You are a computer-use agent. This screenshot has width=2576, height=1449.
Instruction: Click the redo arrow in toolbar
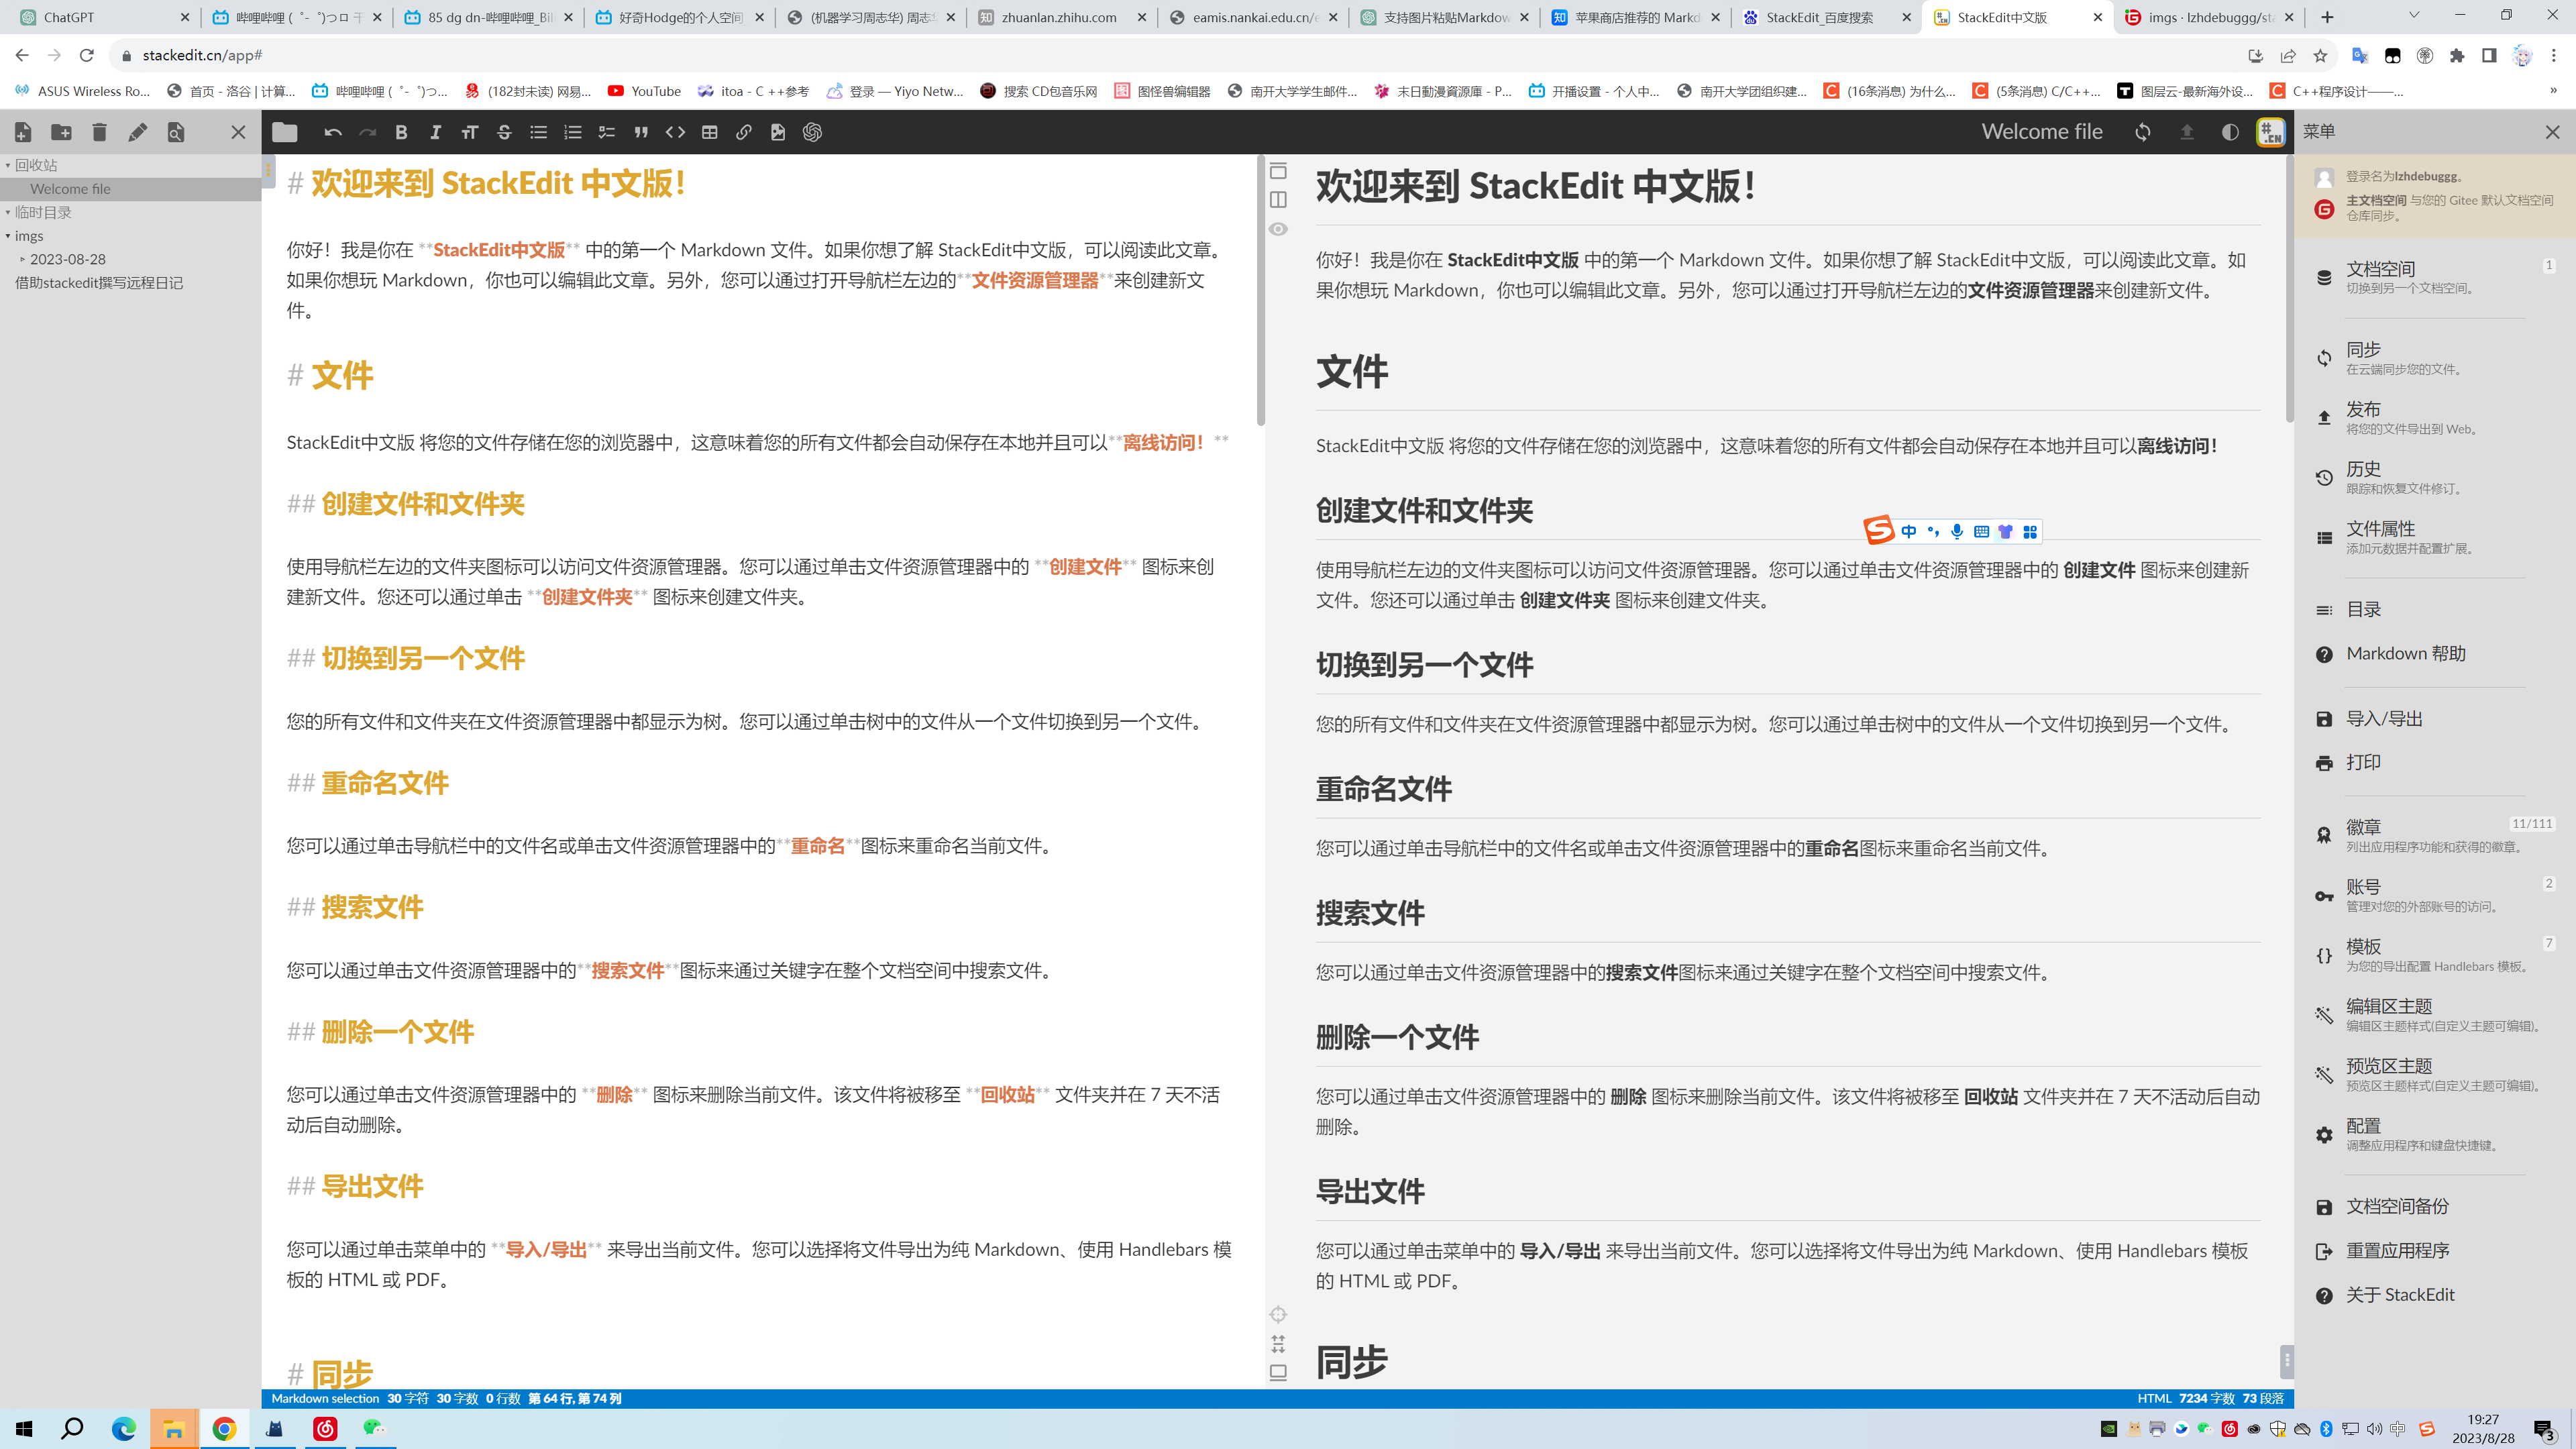click(367, 132)
